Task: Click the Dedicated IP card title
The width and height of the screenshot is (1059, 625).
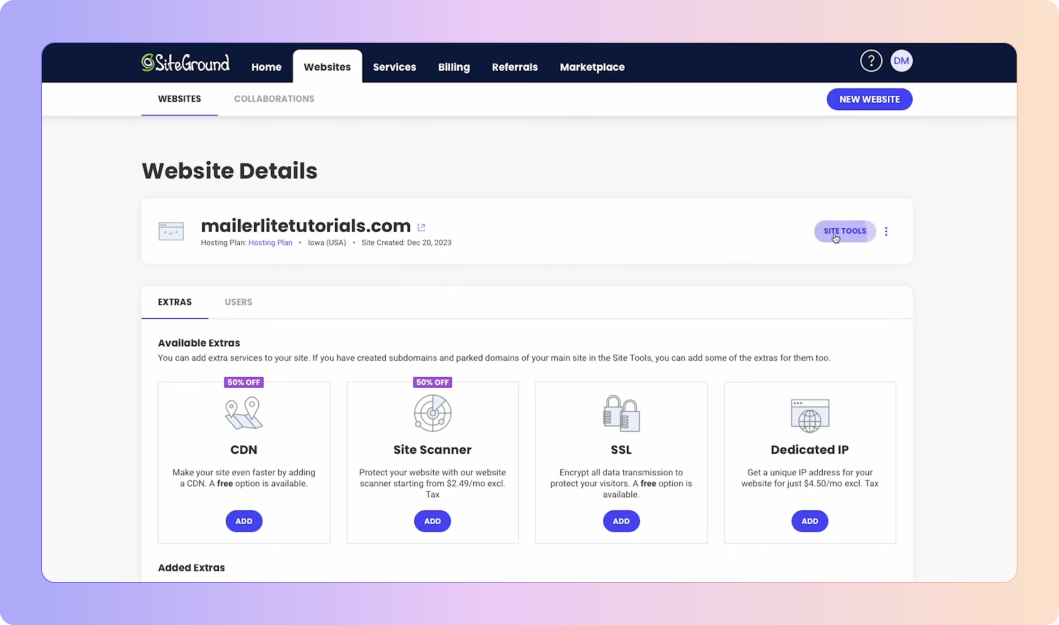Action: coord(810,450)
